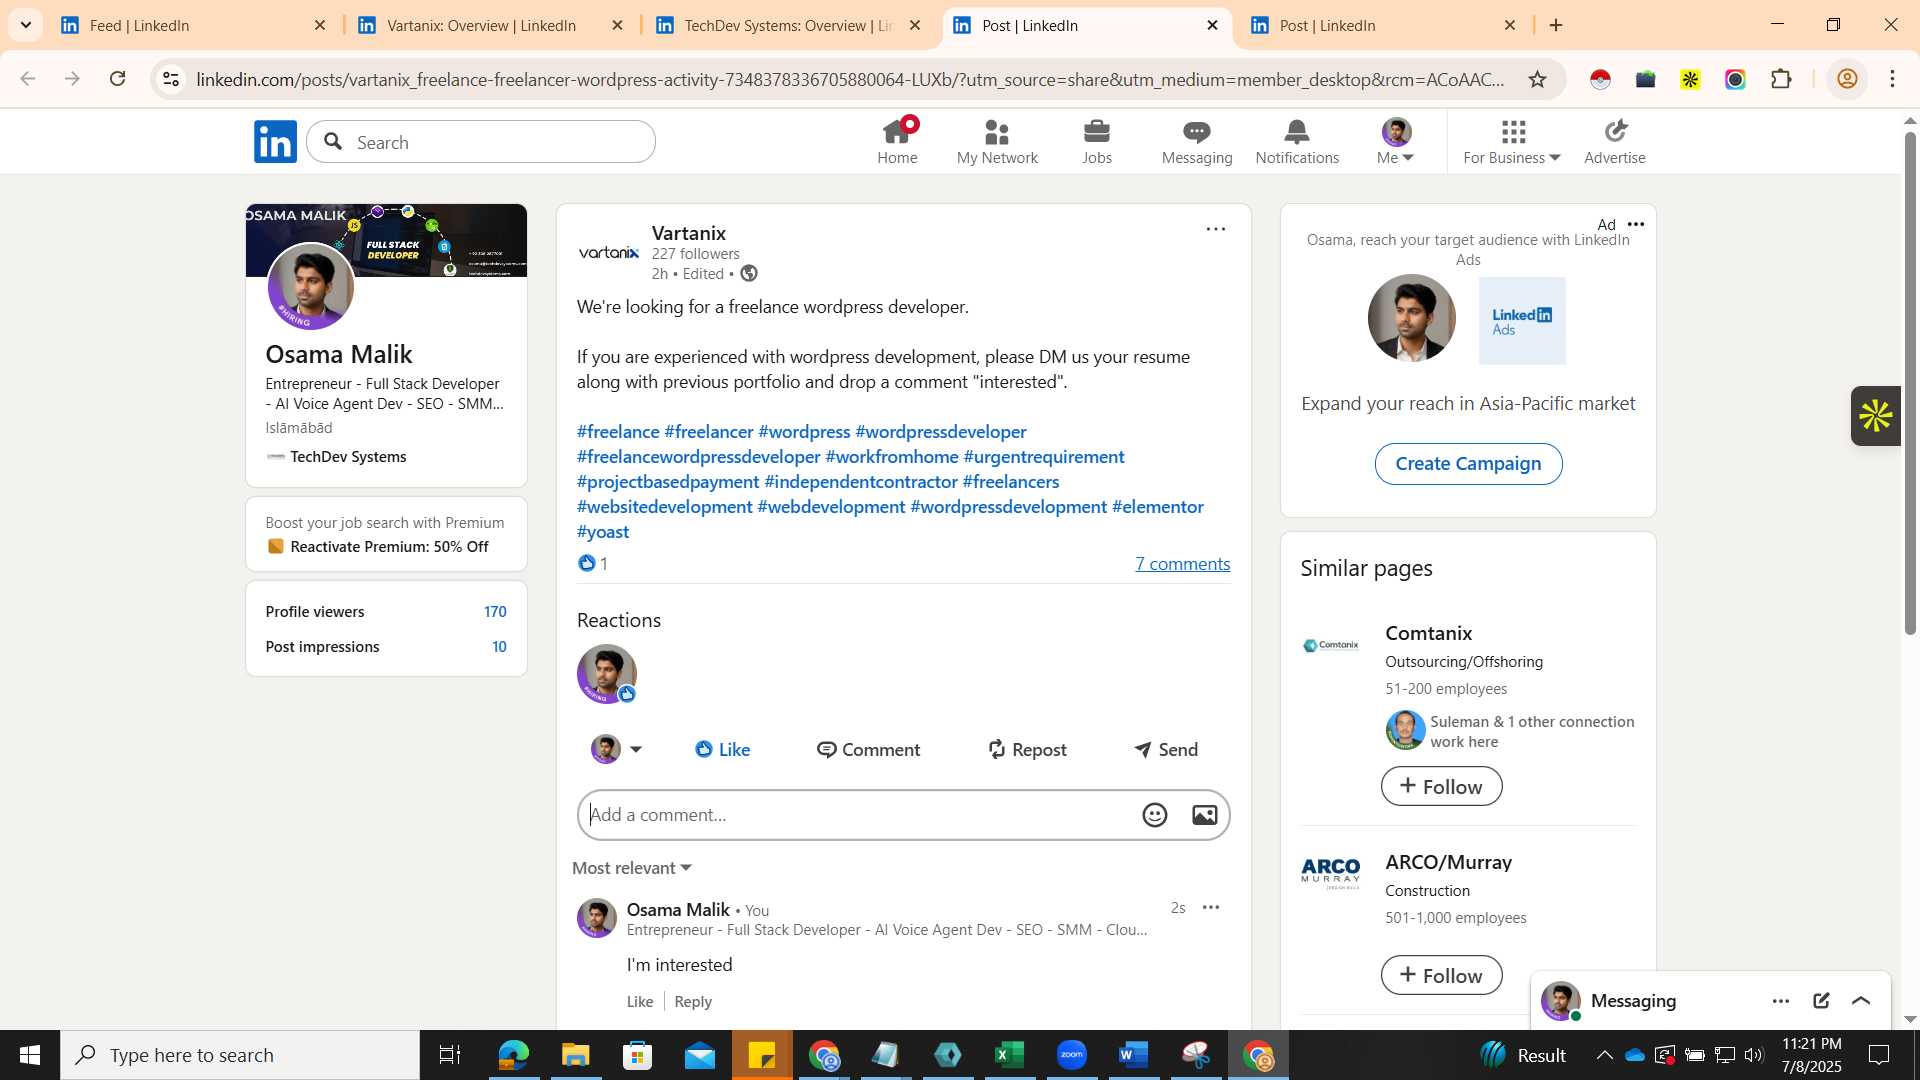Open TechDev Systems company link in sidebar
Screen dimensions: 1920x1080
(x=348, y=456)
